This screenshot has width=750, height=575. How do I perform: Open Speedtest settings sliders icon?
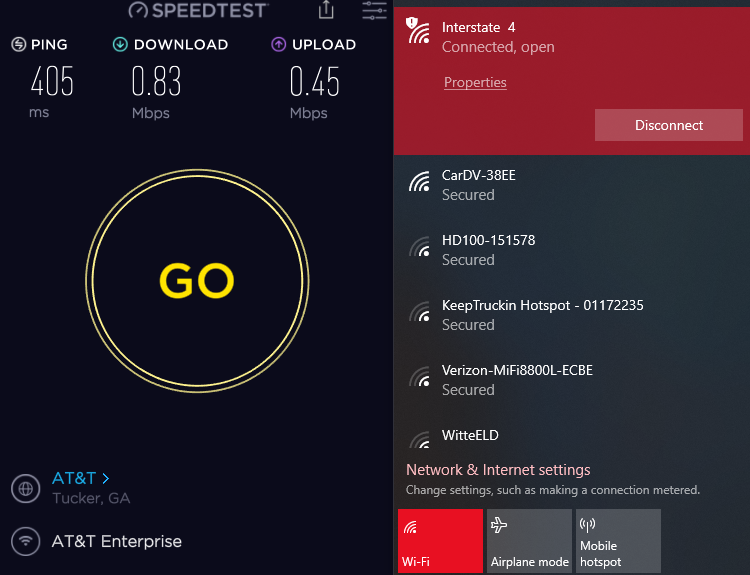click(x=375, y=10)
